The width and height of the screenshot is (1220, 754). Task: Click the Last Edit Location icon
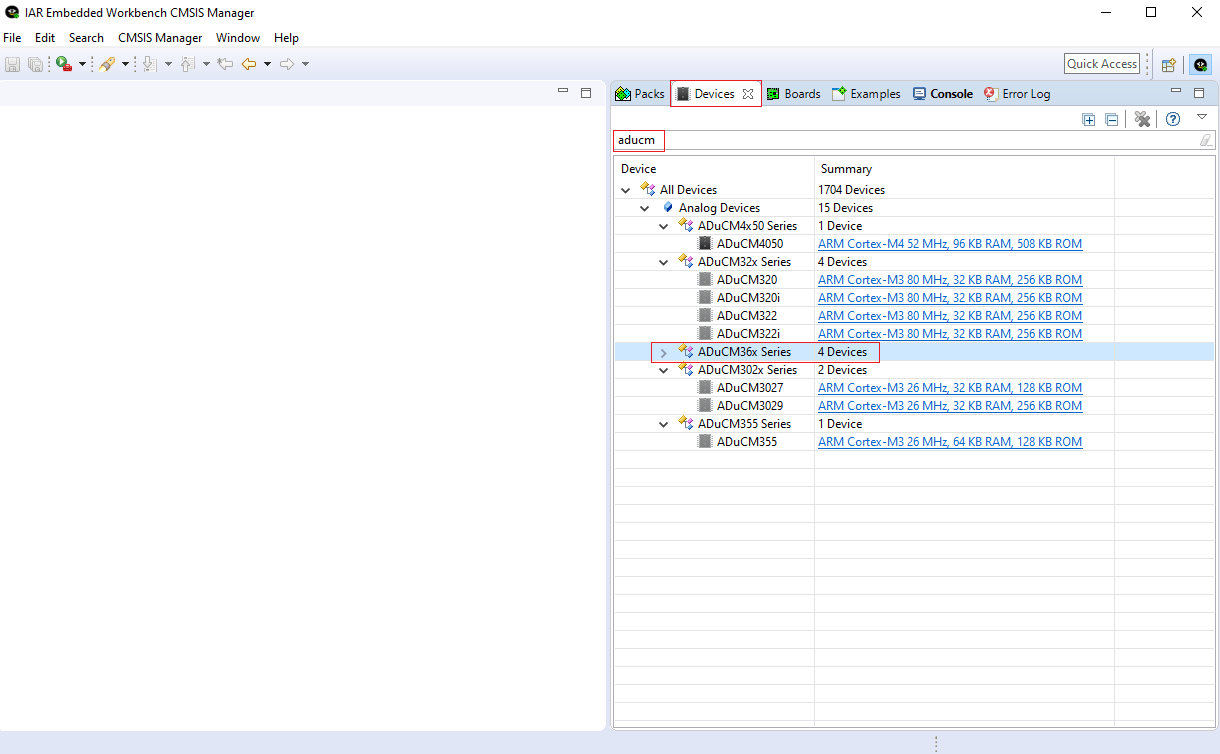point(225,64)
